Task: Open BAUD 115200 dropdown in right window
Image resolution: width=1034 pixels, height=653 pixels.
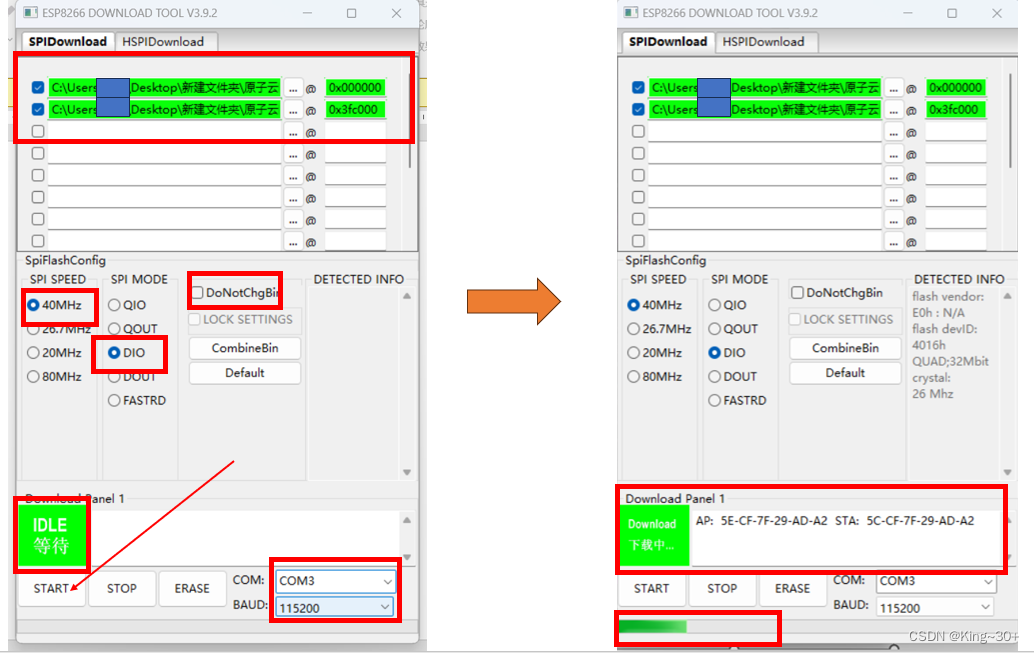Action: click(936, 607)
